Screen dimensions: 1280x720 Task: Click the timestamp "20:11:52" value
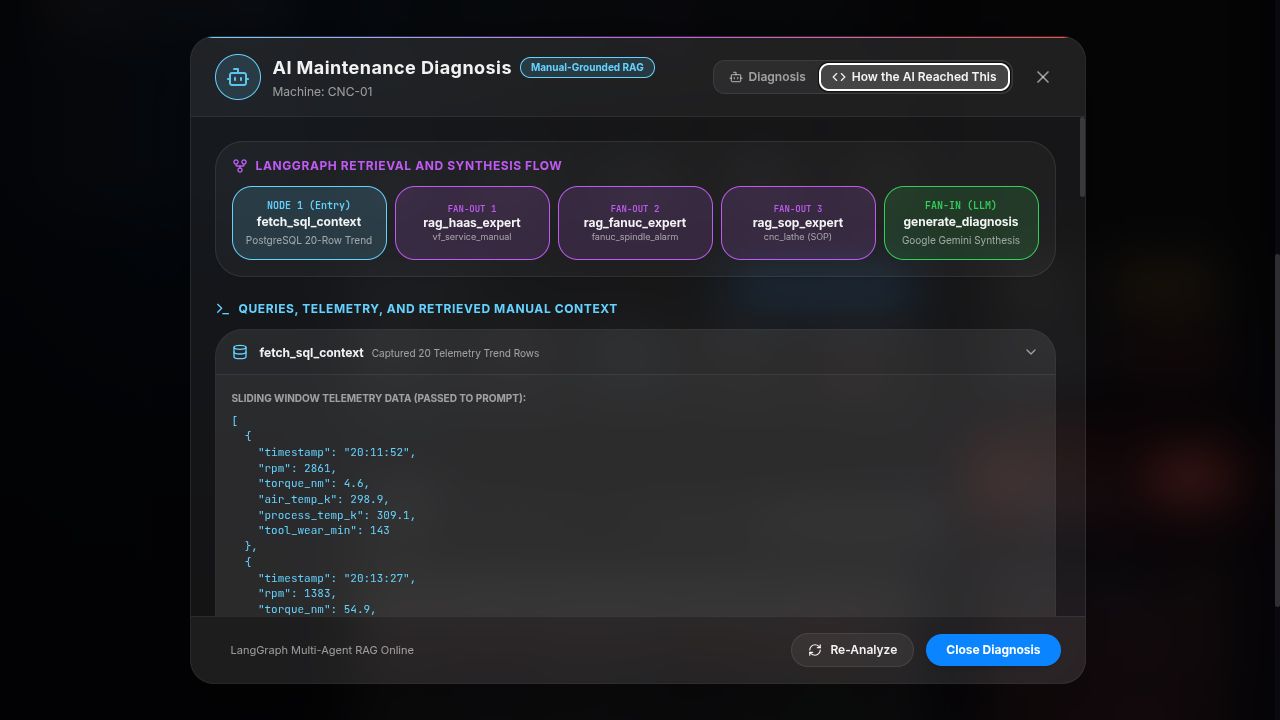pyautogui.click(x=376, y=452)
